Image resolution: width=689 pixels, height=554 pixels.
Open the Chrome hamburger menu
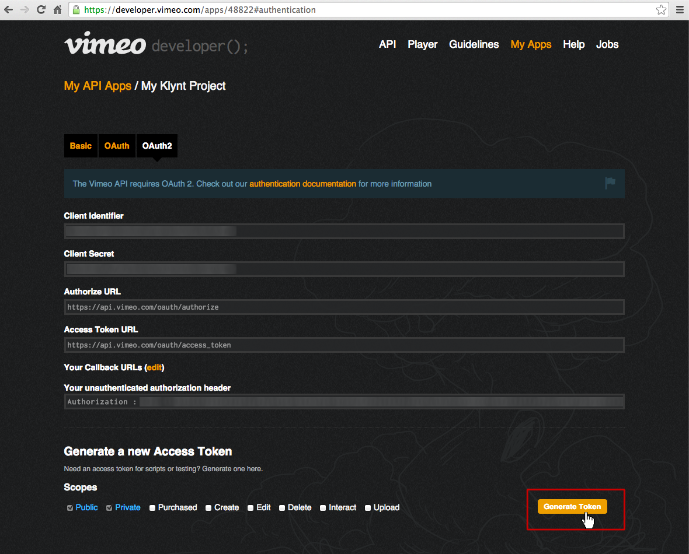tap(679, 10)
